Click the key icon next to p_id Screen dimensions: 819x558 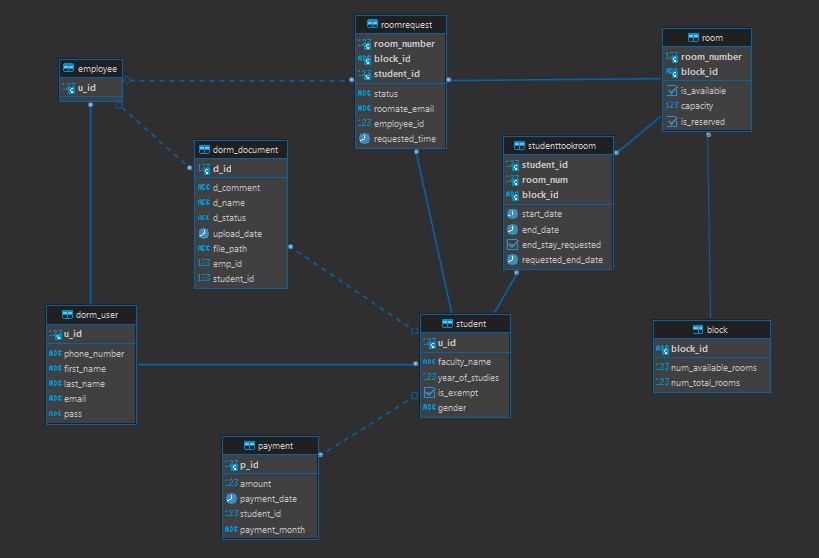231,465
